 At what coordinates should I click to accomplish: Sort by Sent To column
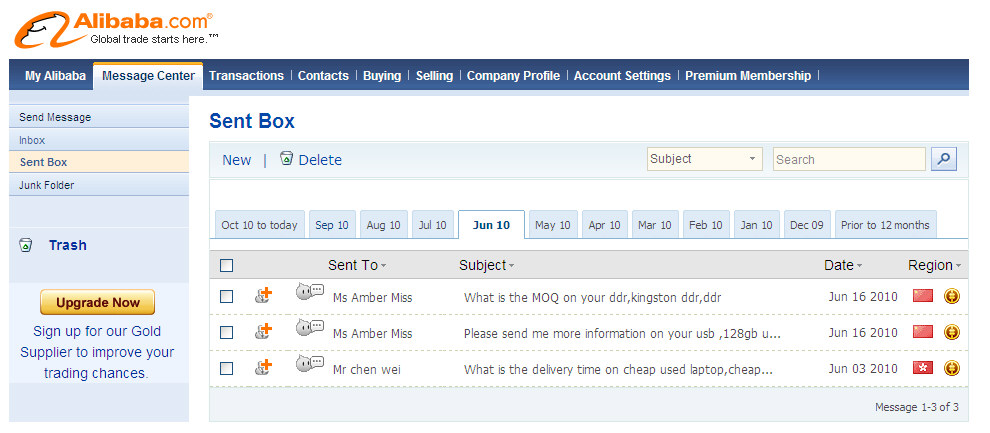click(357, 265)
